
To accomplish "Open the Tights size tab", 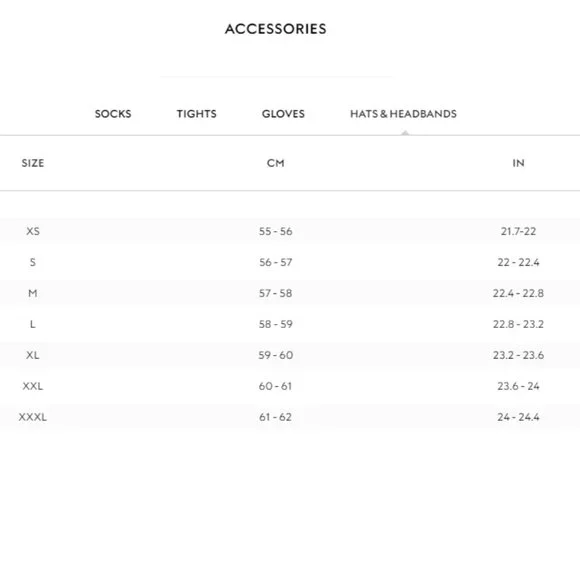I will pos(196,114).
